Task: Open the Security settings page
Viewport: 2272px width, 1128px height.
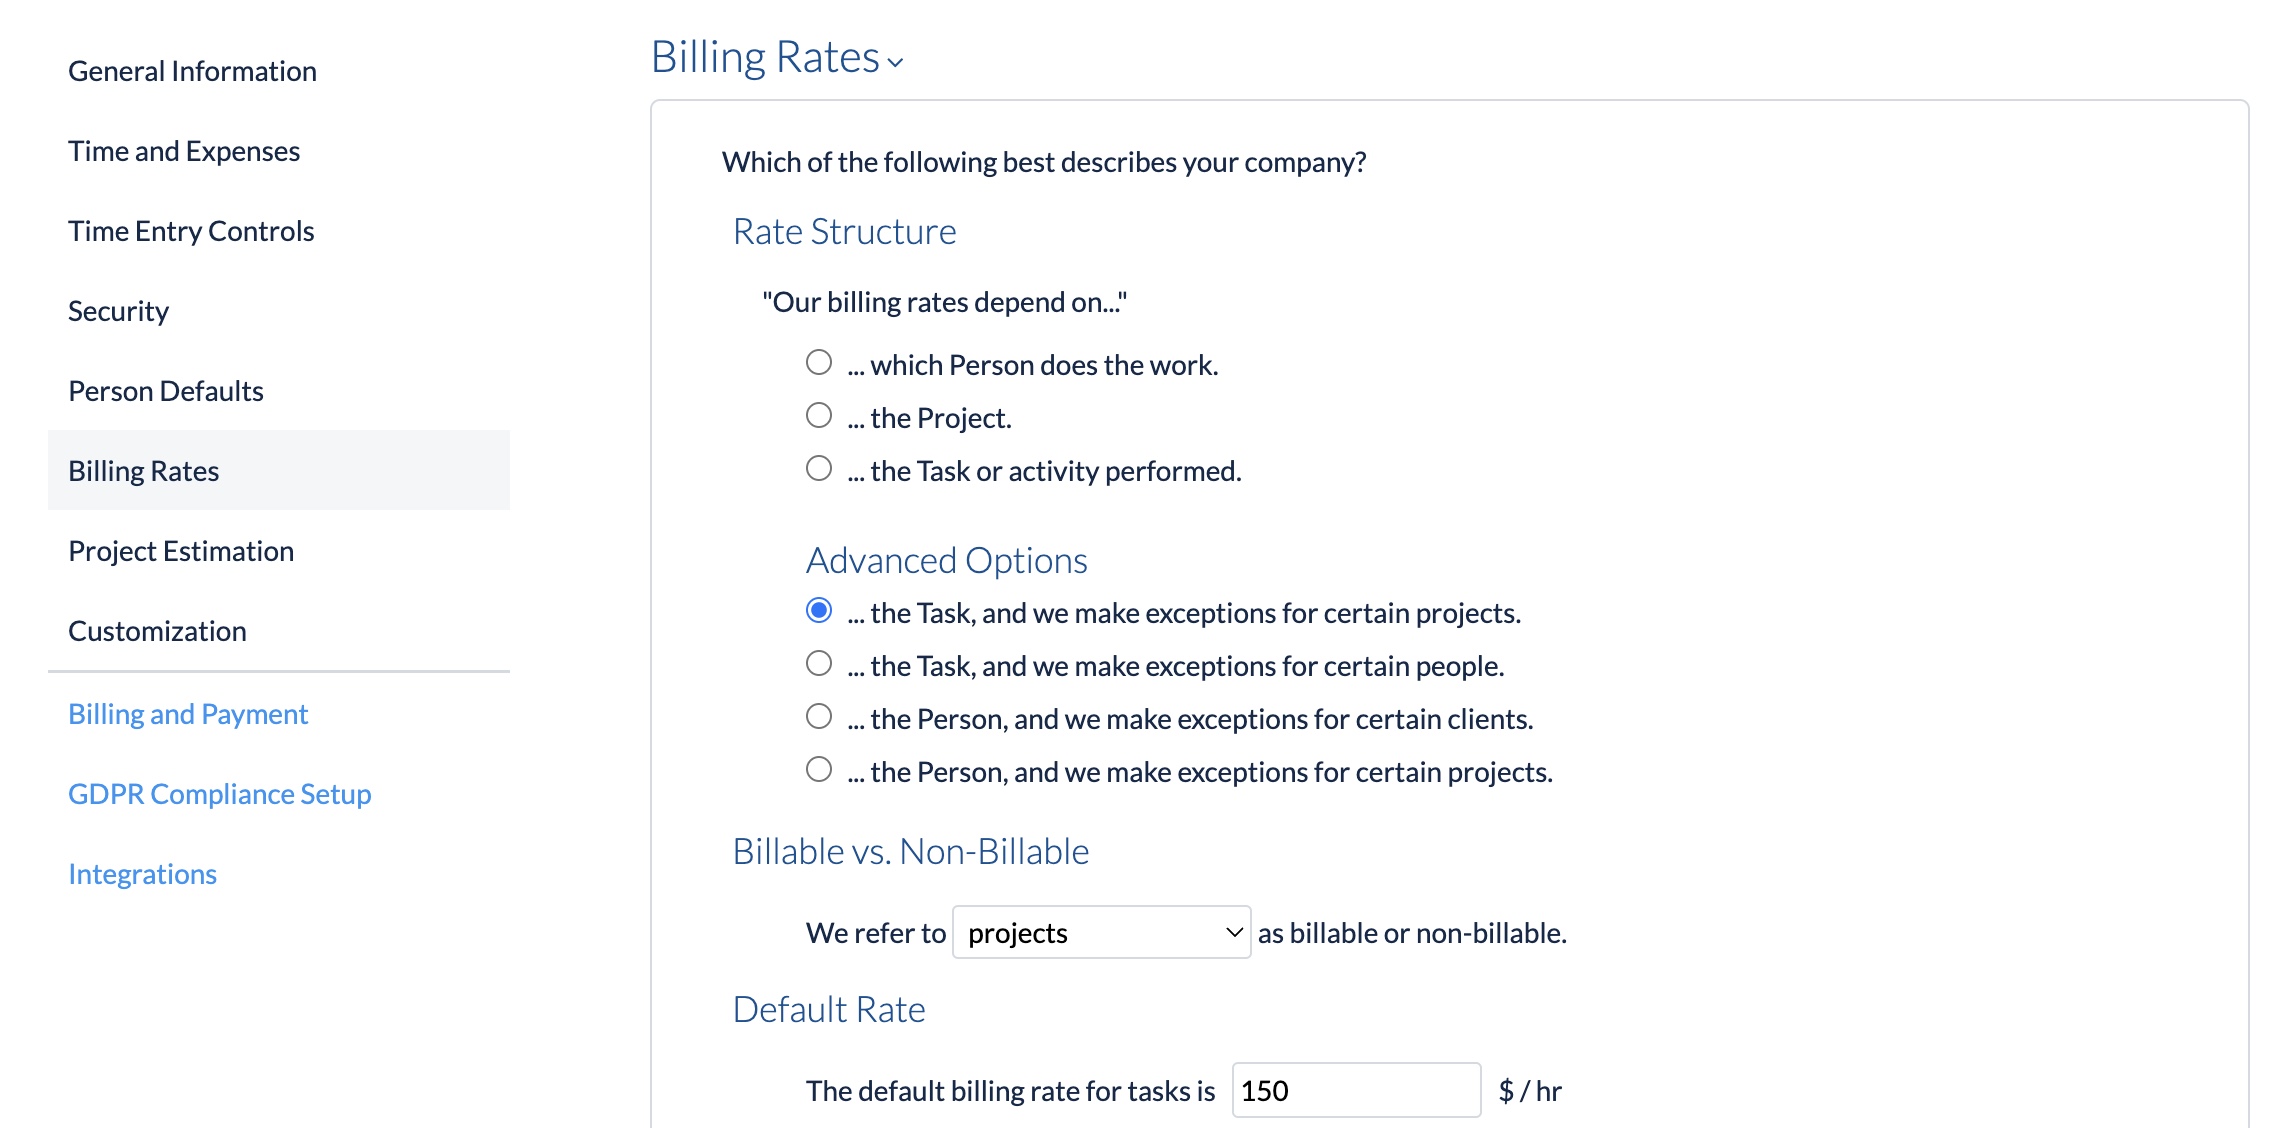Action: coord(118,311)
